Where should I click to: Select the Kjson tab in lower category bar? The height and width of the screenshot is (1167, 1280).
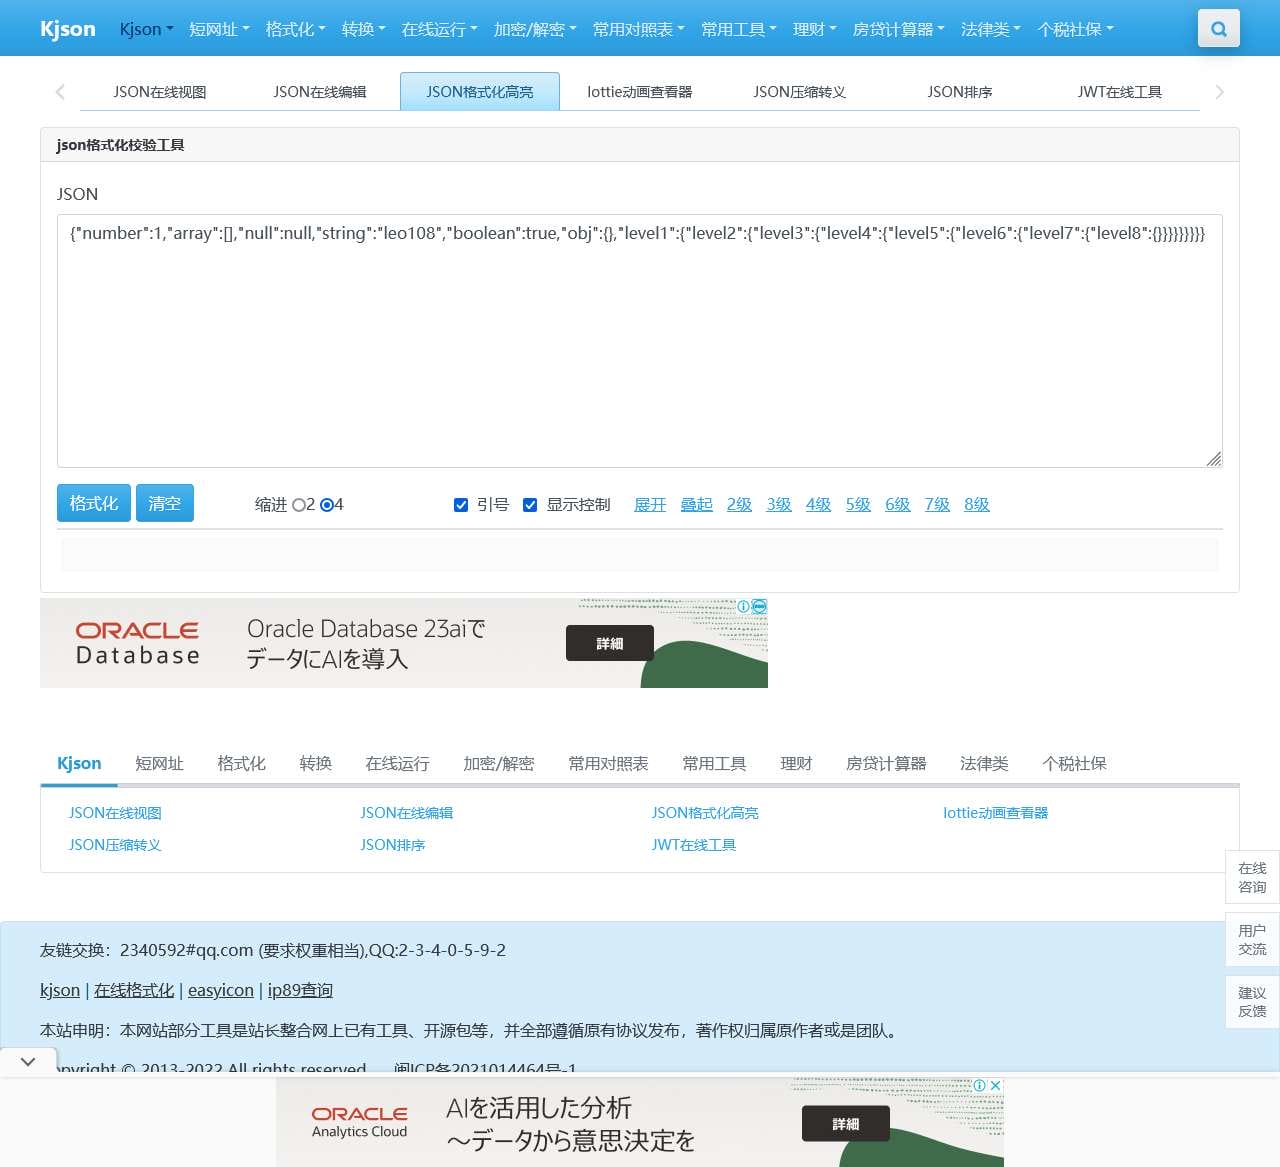click(79, 764)
